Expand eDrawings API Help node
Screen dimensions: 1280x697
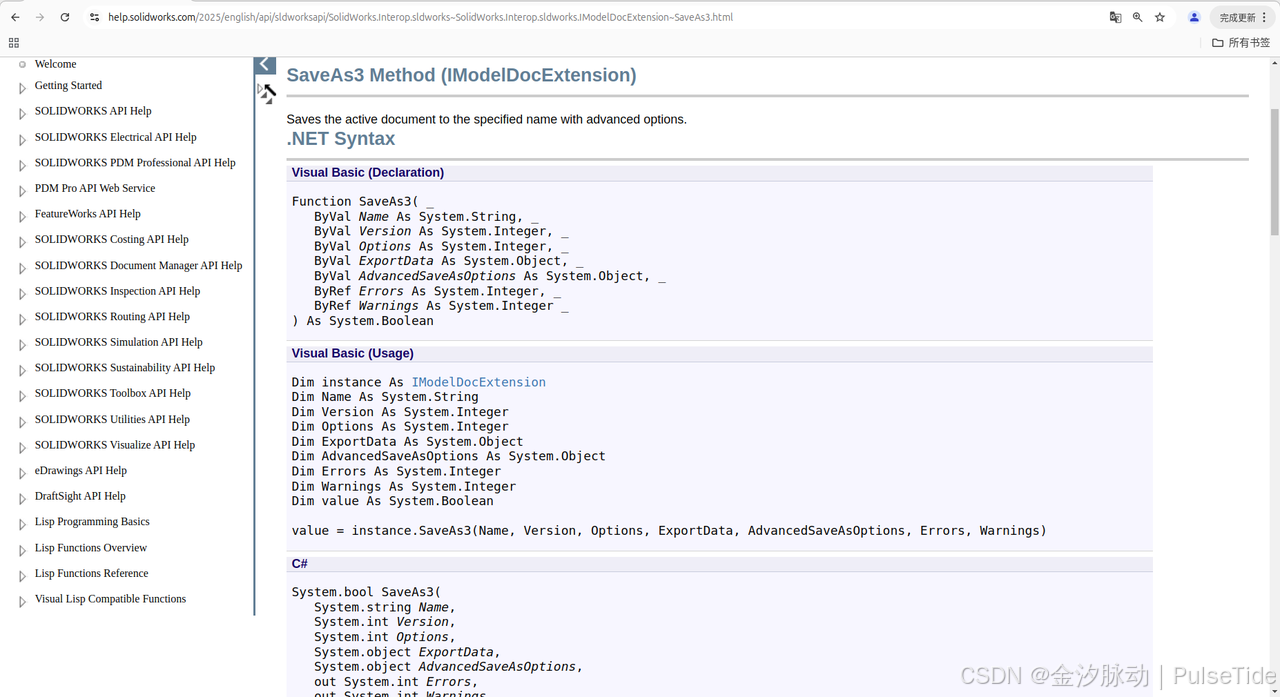click(22, 473)
